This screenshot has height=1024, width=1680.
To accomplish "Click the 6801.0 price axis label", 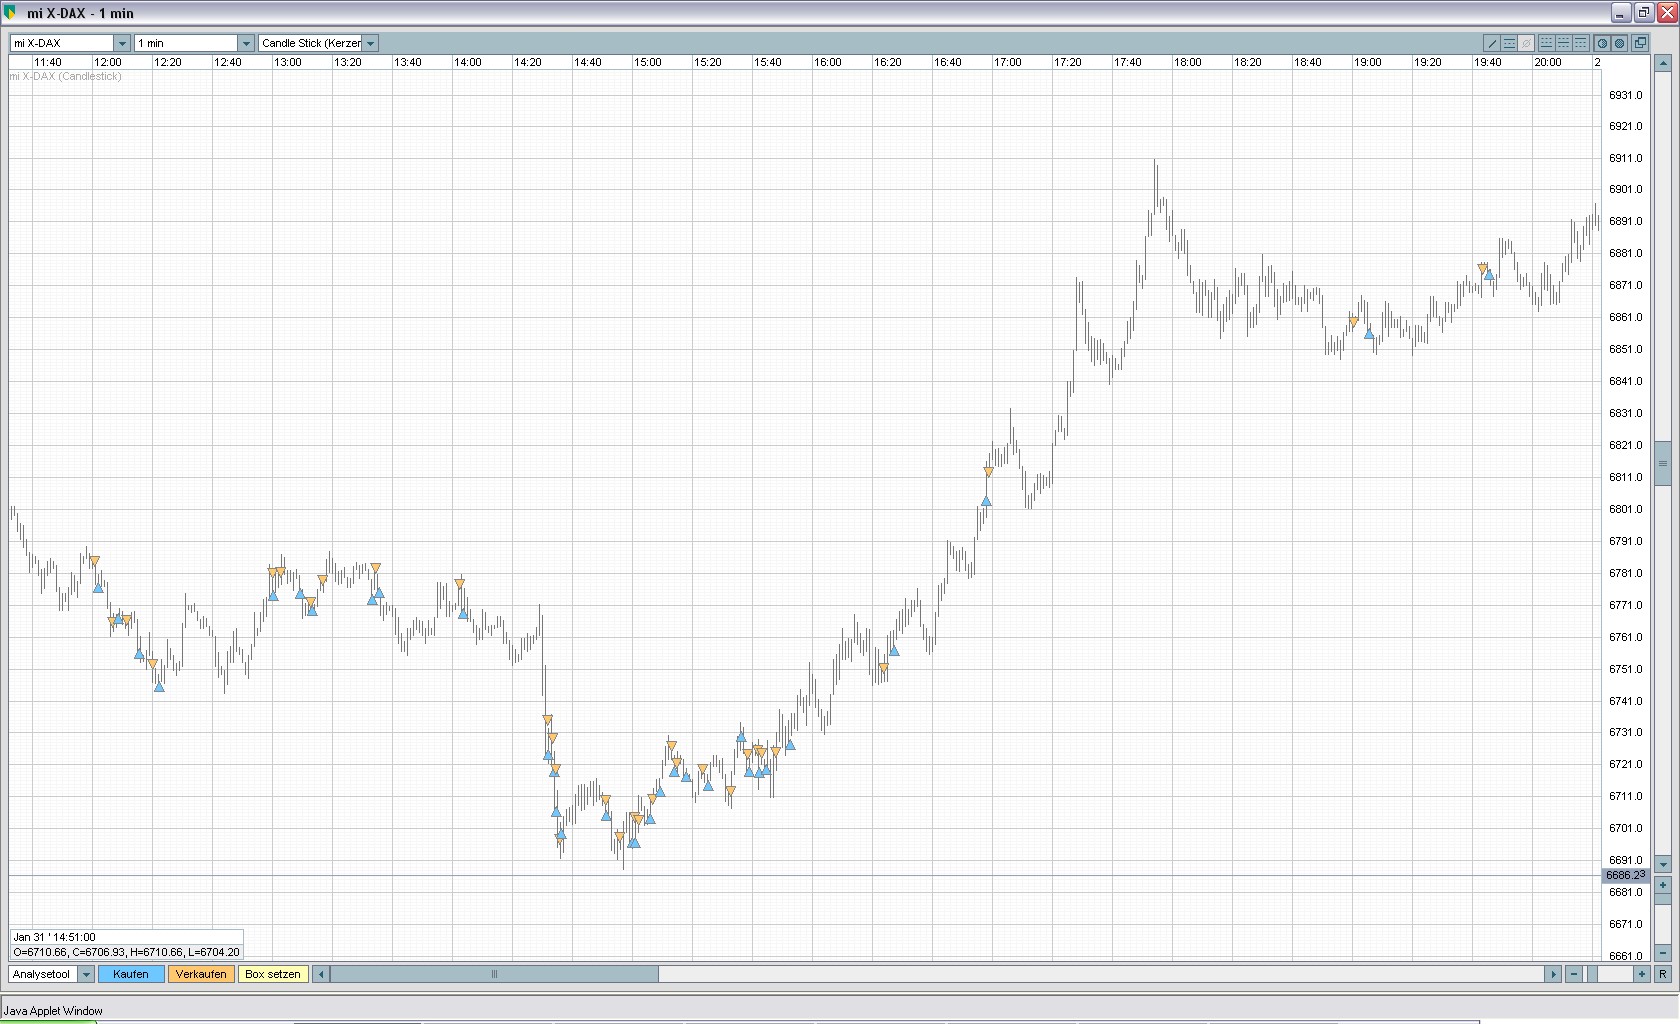I will click(x=1625, y=509).
